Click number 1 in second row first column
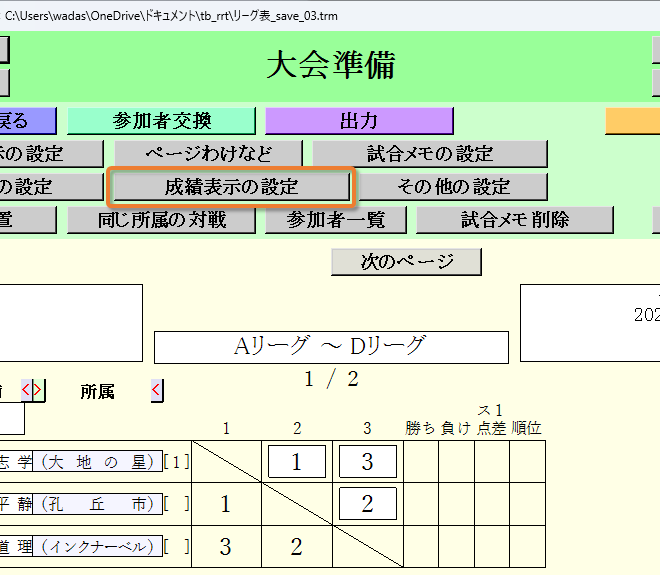 226,504
